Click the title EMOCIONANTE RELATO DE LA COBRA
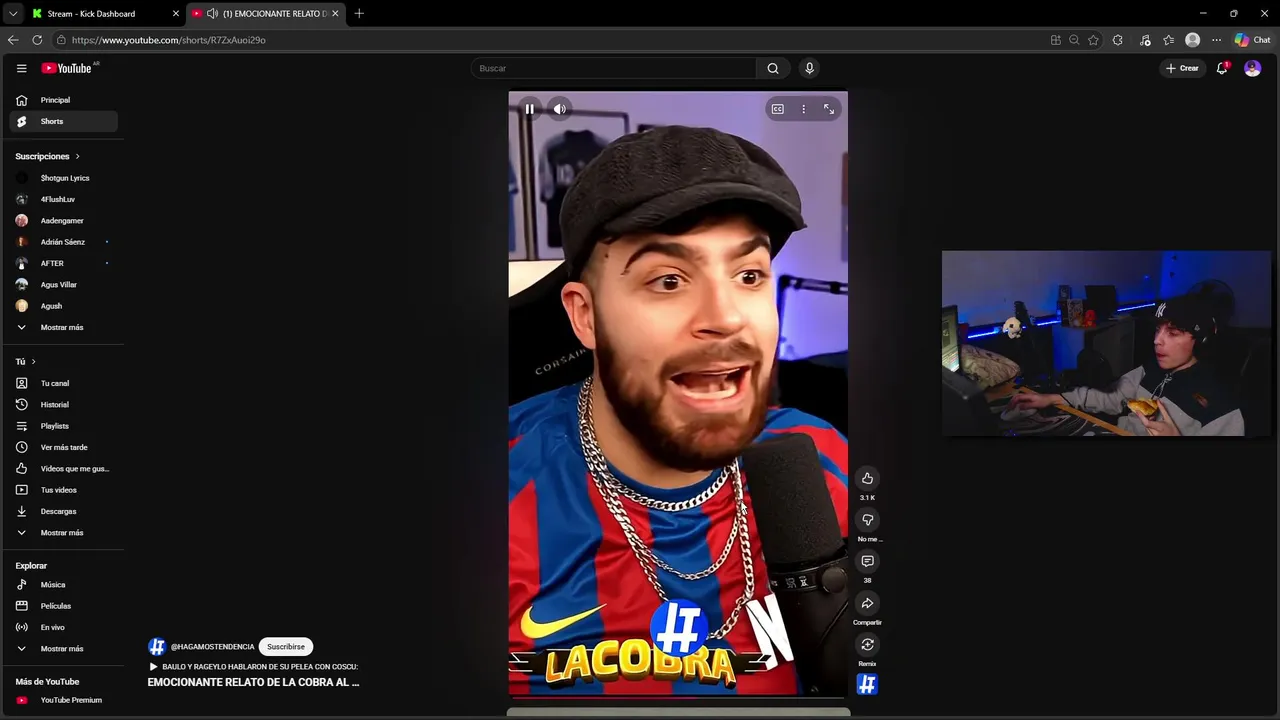 (x=253, y=682)
